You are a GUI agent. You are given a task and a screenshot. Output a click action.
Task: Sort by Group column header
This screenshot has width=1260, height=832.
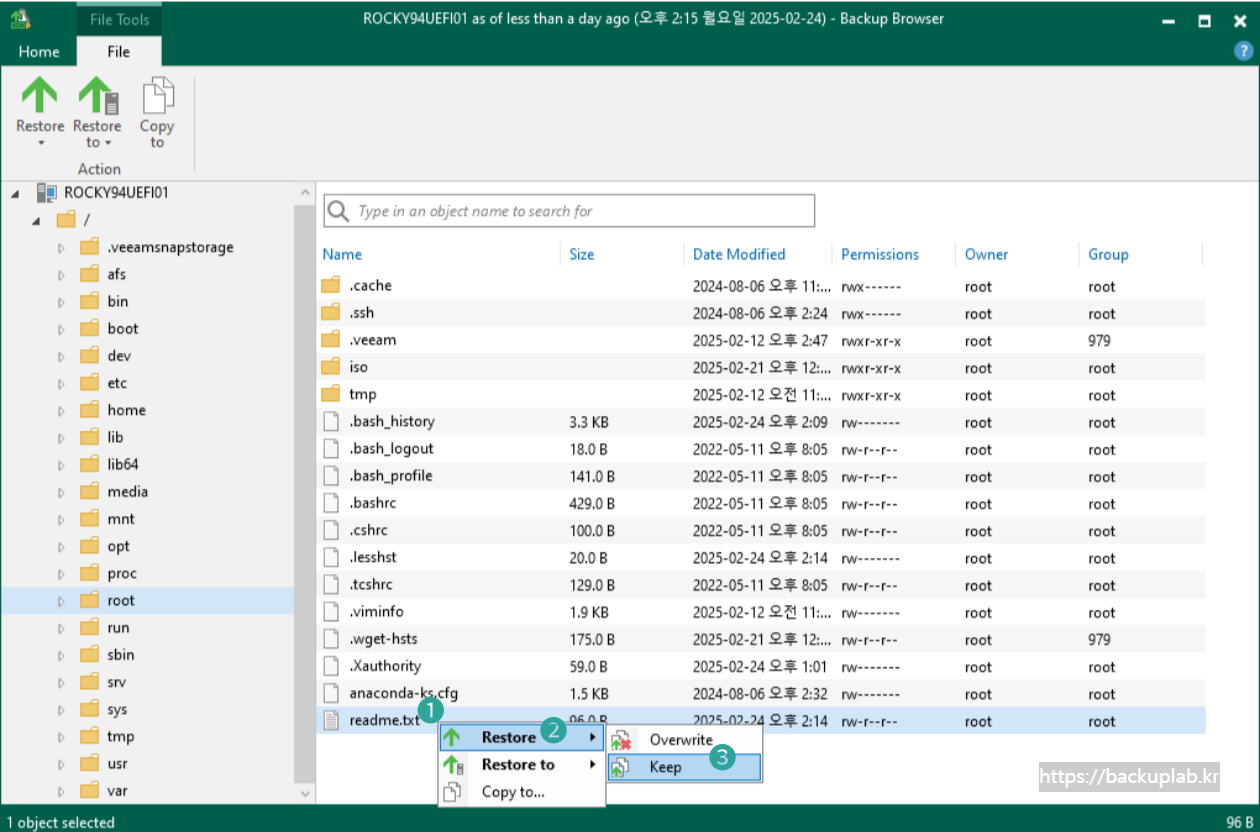pyautogui.click(x=1108, y=254)
